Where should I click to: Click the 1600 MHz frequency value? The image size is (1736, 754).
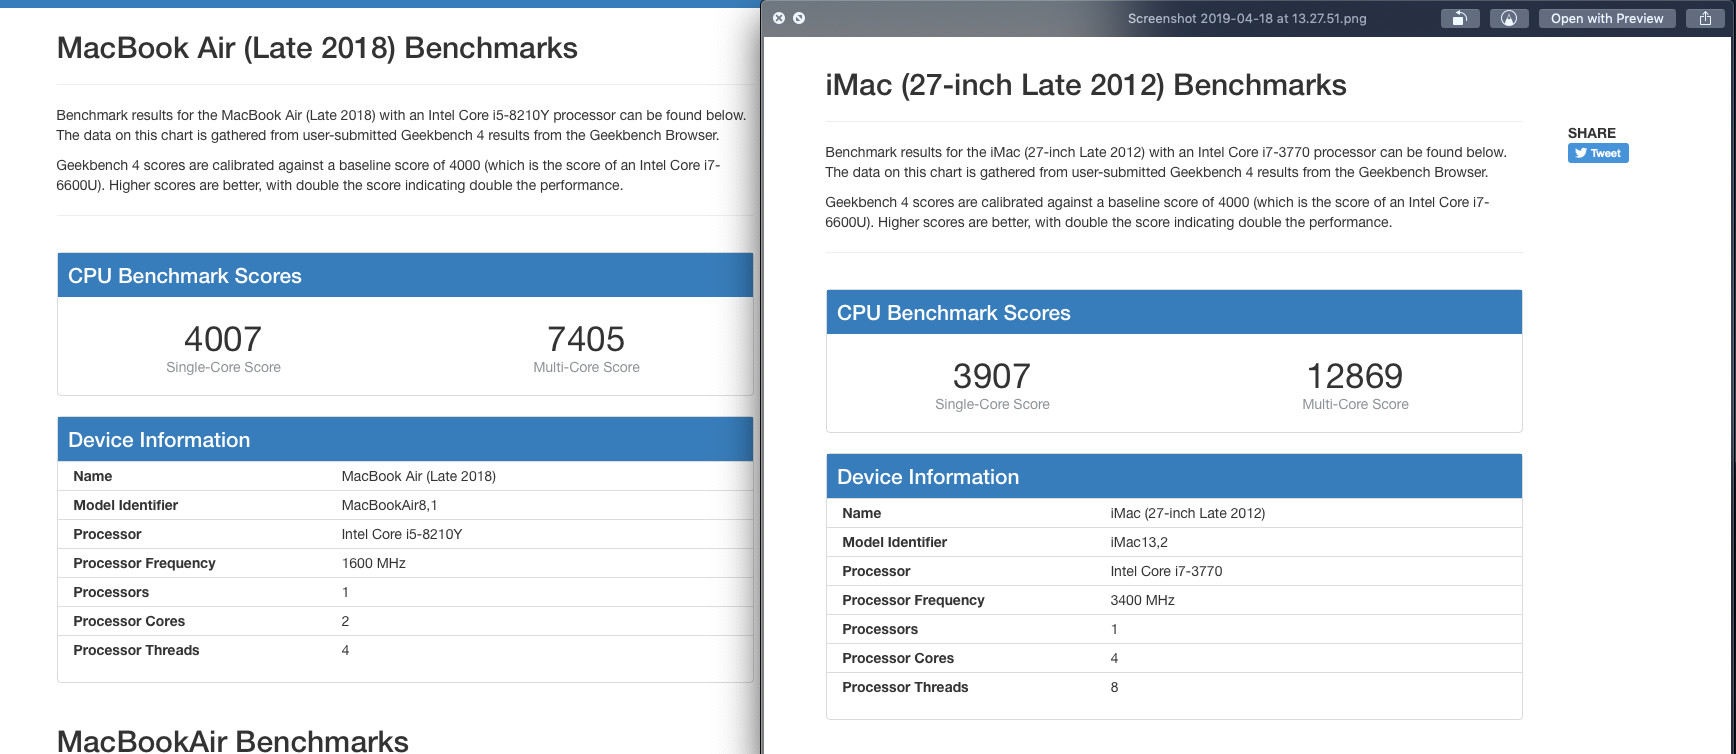[374, 563]
